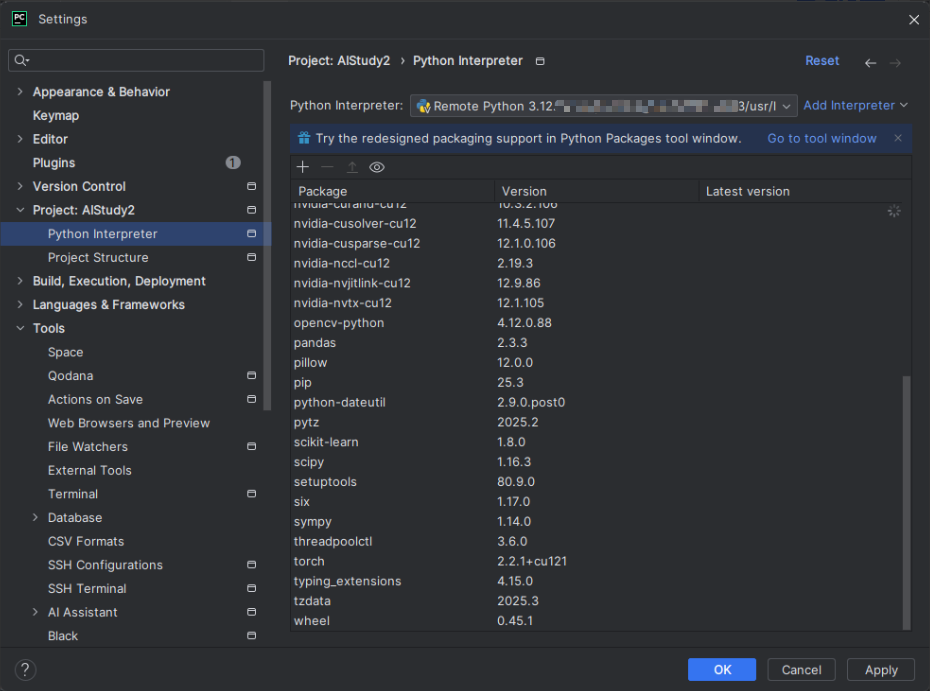This screenshot has height=691, width=930.
Task: Click project icon next to Project Structure
Action: 251,257
